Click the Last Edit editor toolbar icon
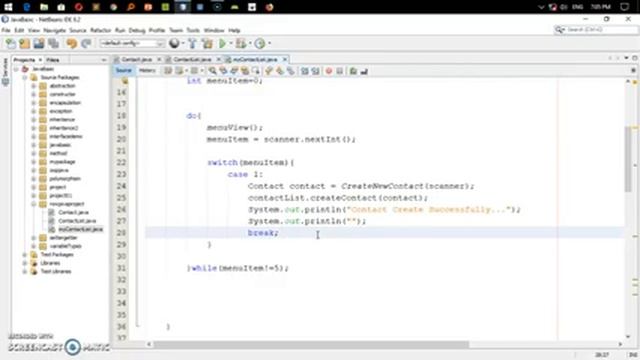 pos(168,71)
